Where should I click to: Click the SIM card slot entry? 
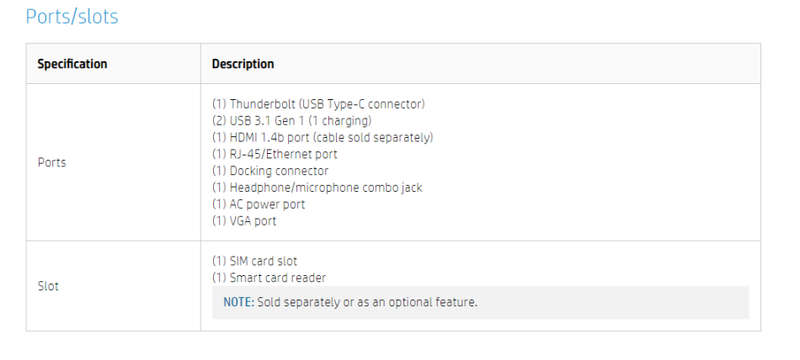coord(254,261)
